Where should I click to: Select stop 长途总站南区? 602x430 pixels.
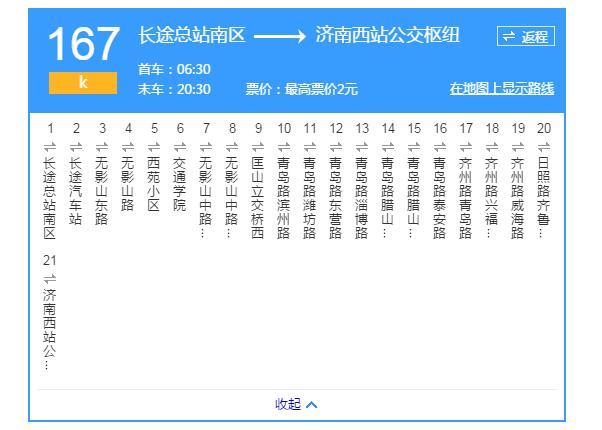click(x=50, y=198)
